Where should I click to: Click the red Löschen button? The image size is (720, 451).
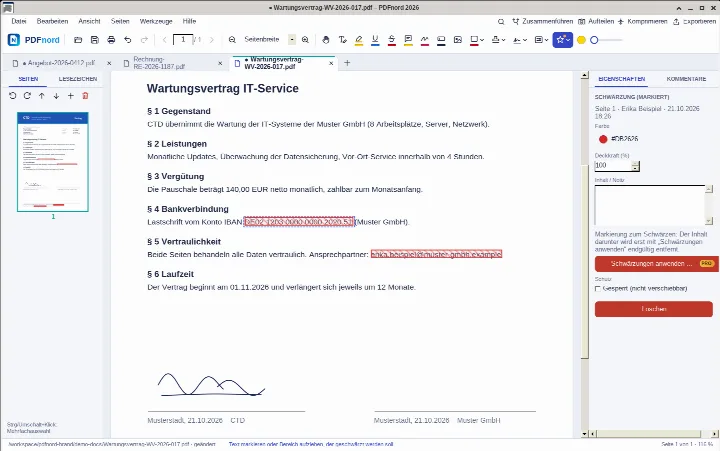tap(654, 309)
